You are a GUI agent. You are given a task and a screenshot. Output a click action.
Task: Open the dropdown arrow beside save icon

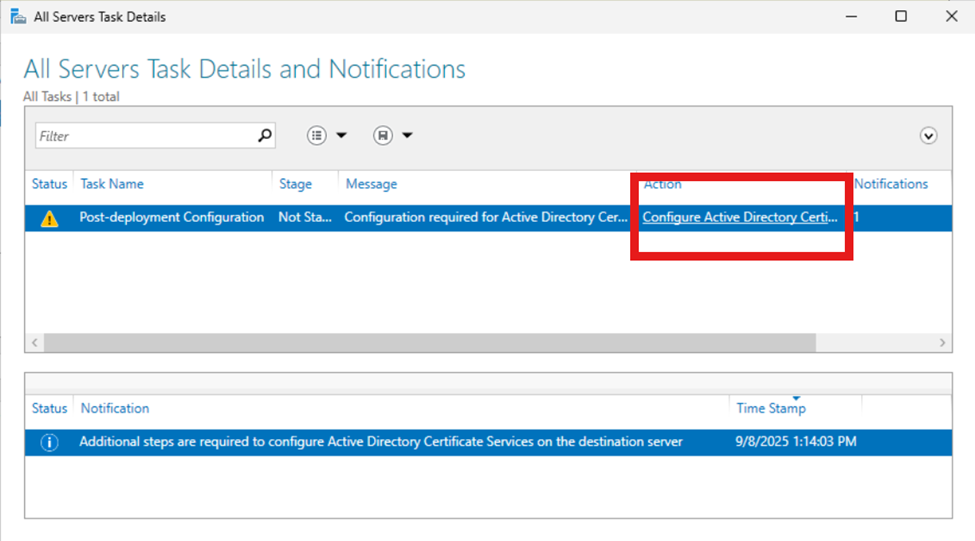407,136
